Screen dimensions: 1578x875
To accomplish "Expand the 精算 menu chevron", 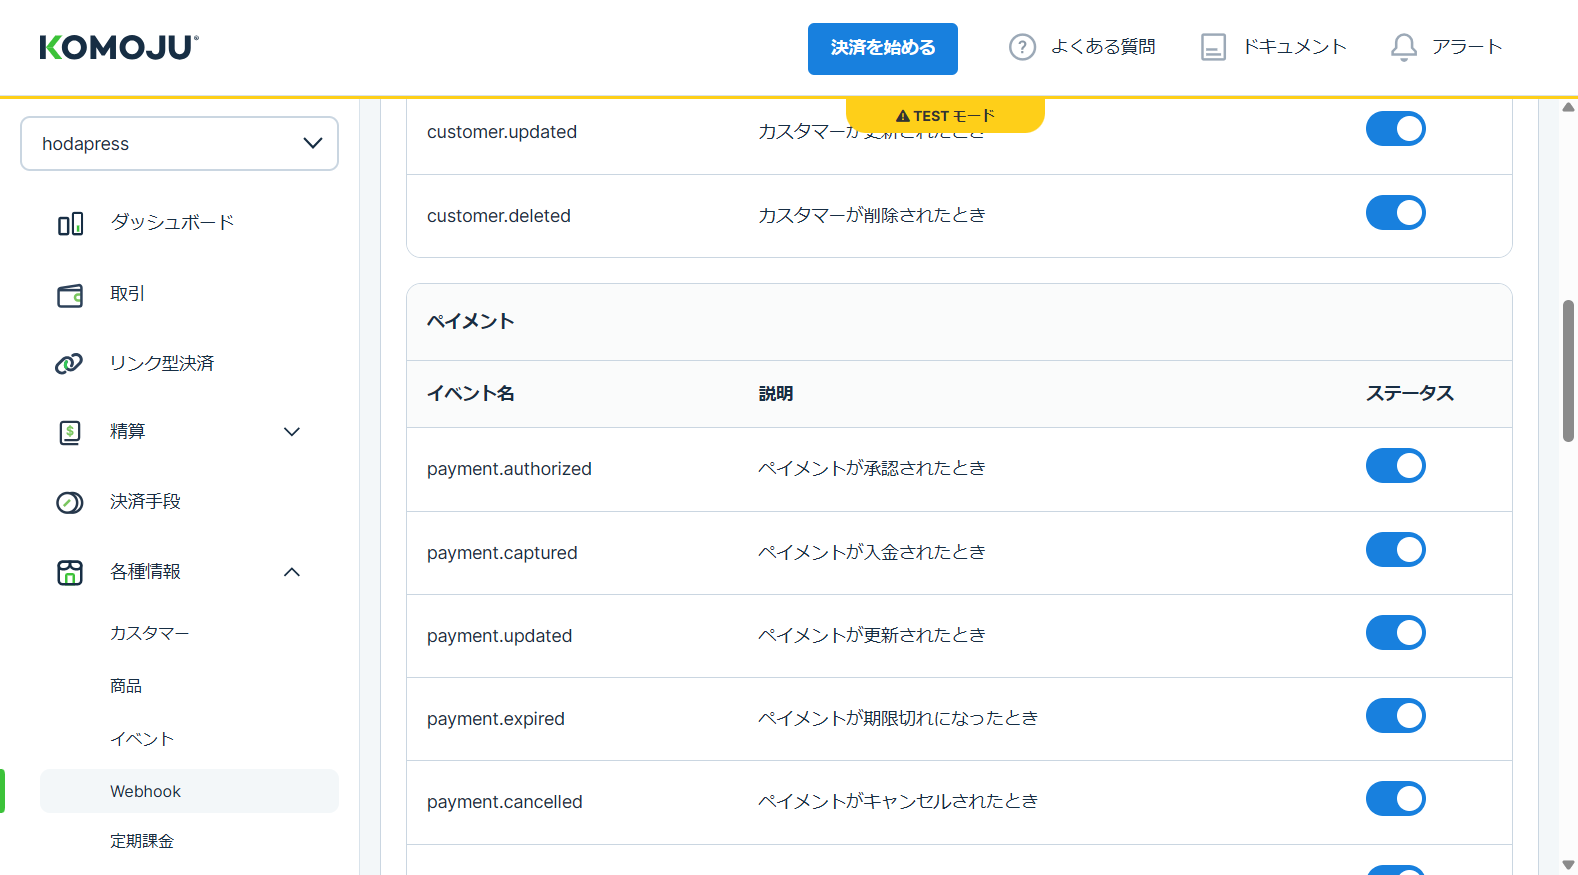I will coord(292,432).
